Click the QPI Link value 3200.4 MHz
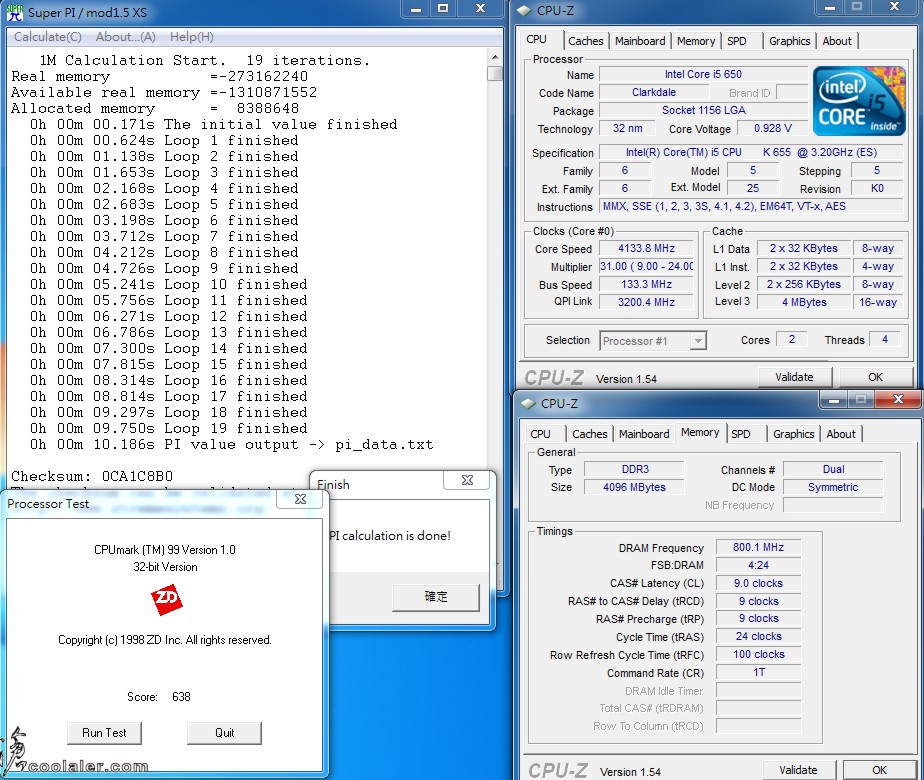This screenshot has width=924, height=780. pyautogui.click(x=646, y=302)
